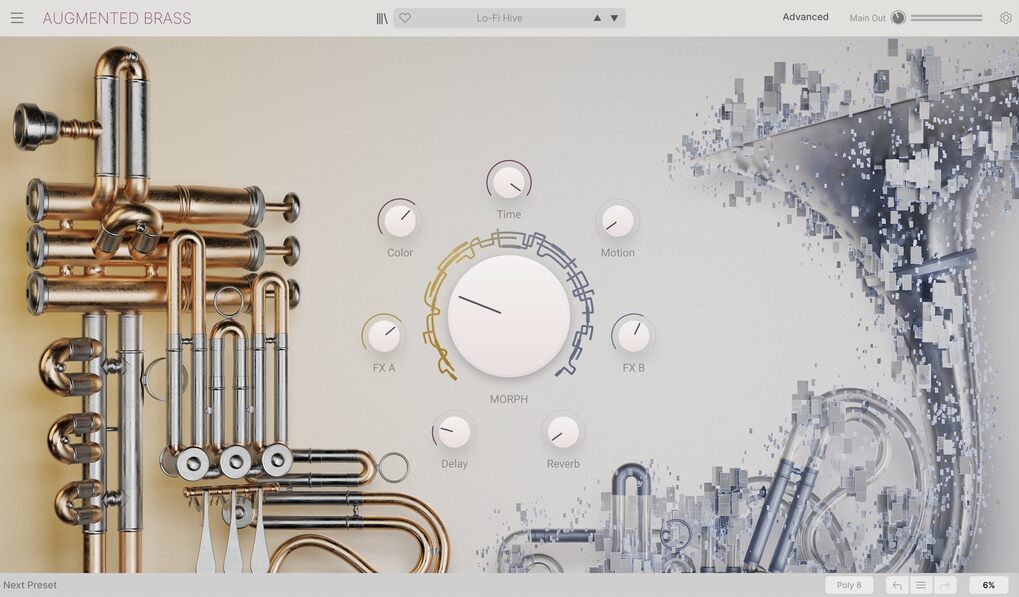Click the 6% CPU meter button
Image resolution: width=1019 pixels, height=597 pixels.
[987, 585]
